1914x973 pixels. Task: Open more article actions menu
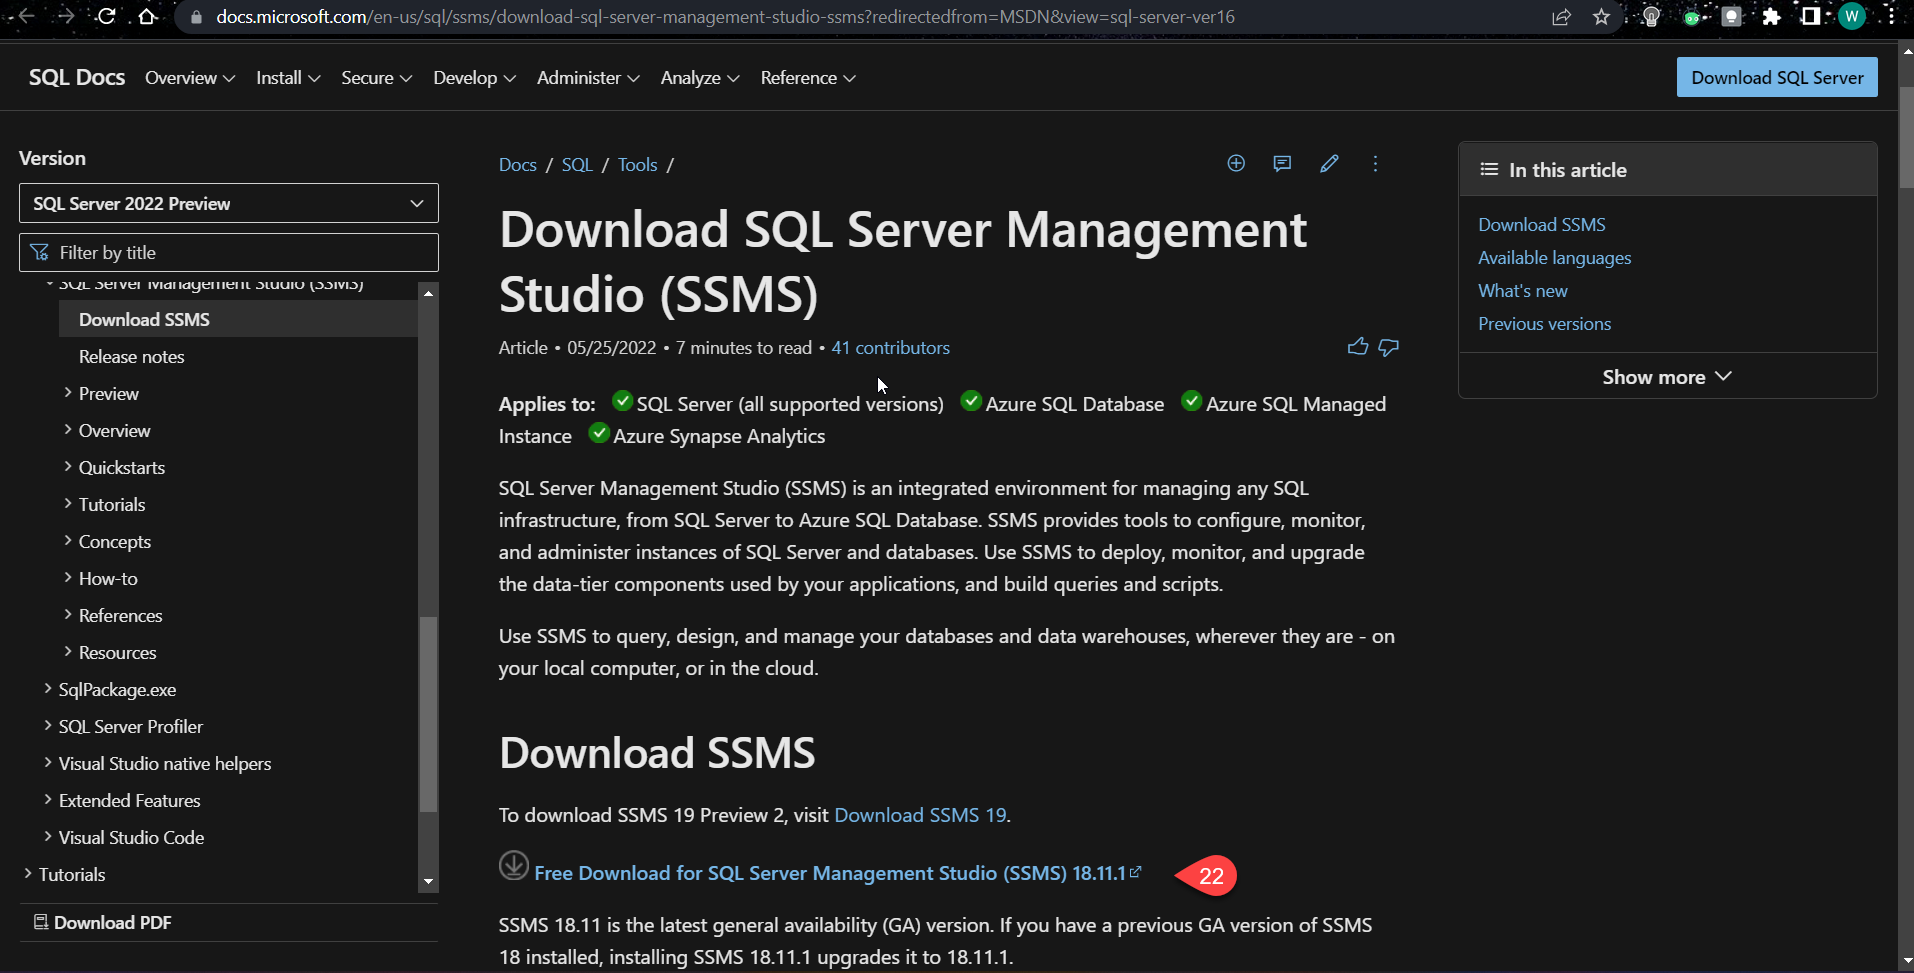(1375, 164)
